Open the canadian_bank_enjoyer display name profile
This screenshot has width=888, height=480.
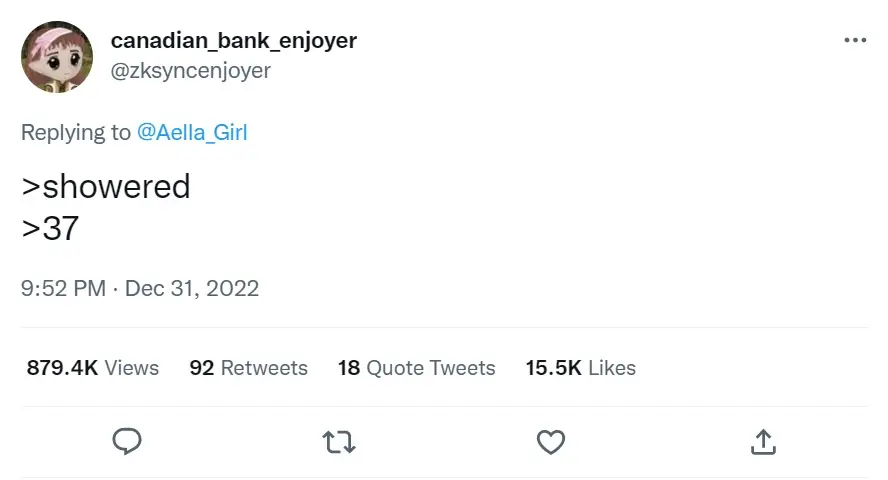coord(233,41)
